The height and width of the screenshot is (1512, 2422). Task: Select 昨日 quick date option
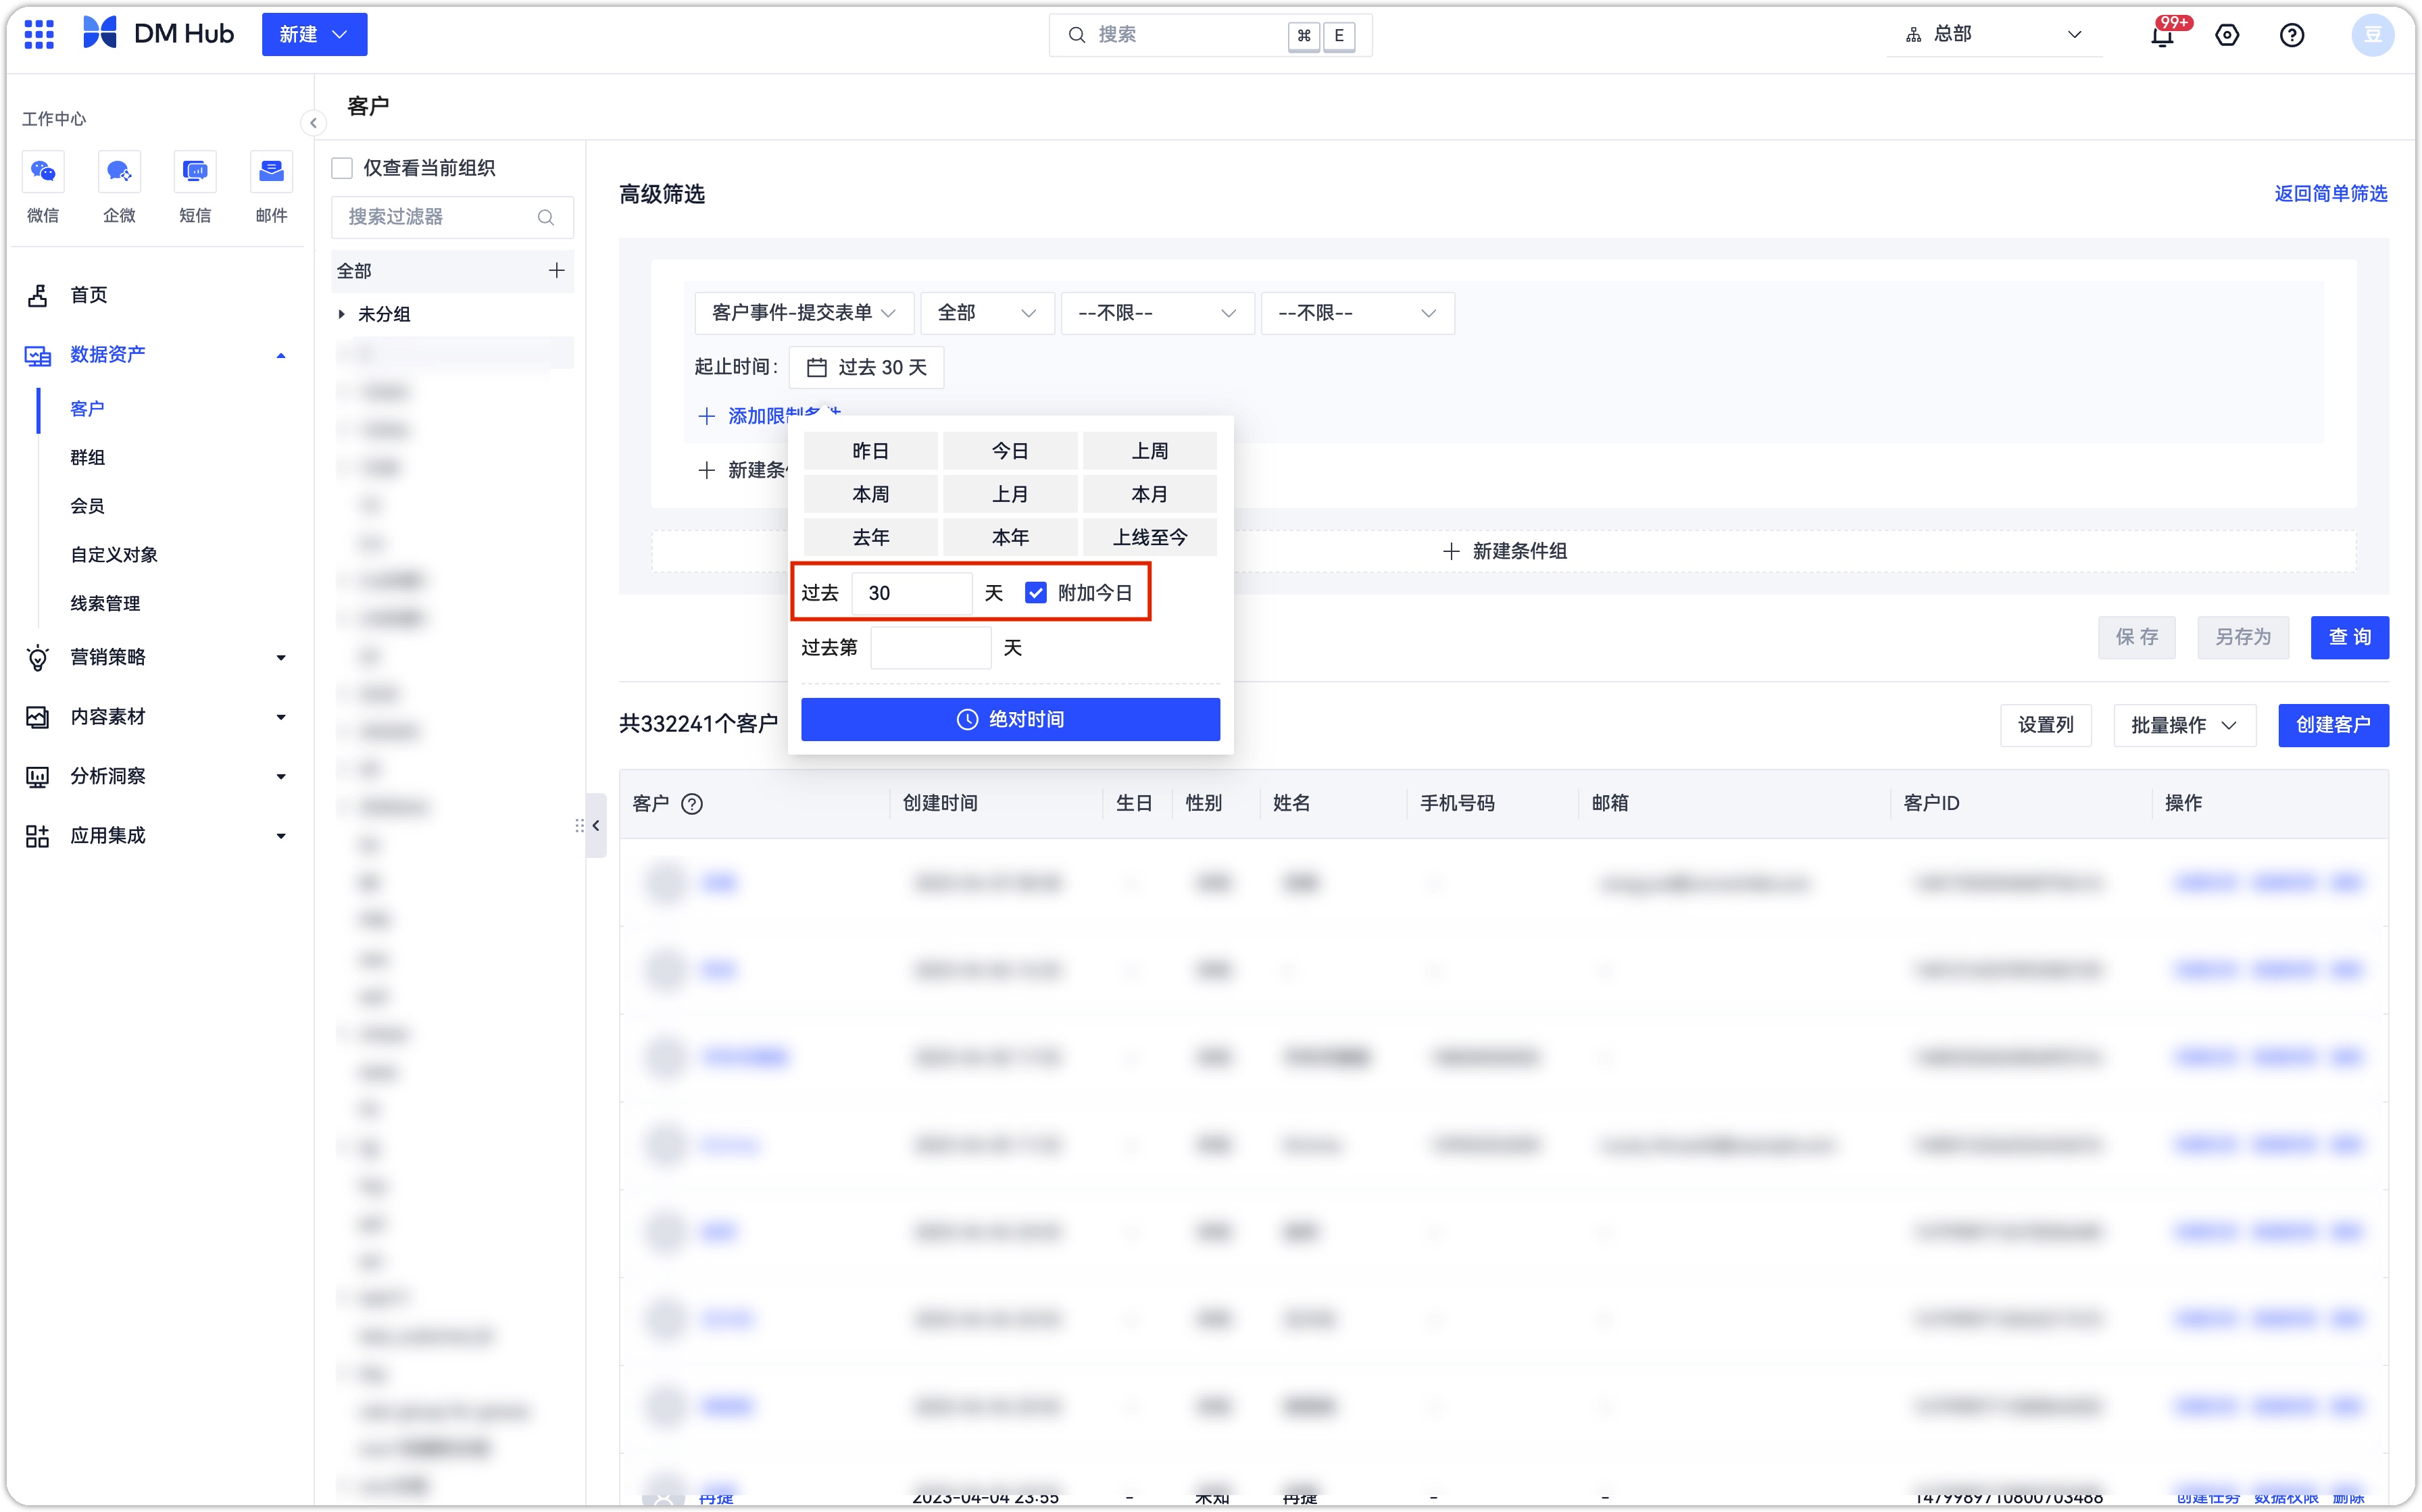(x=870, y=451)
